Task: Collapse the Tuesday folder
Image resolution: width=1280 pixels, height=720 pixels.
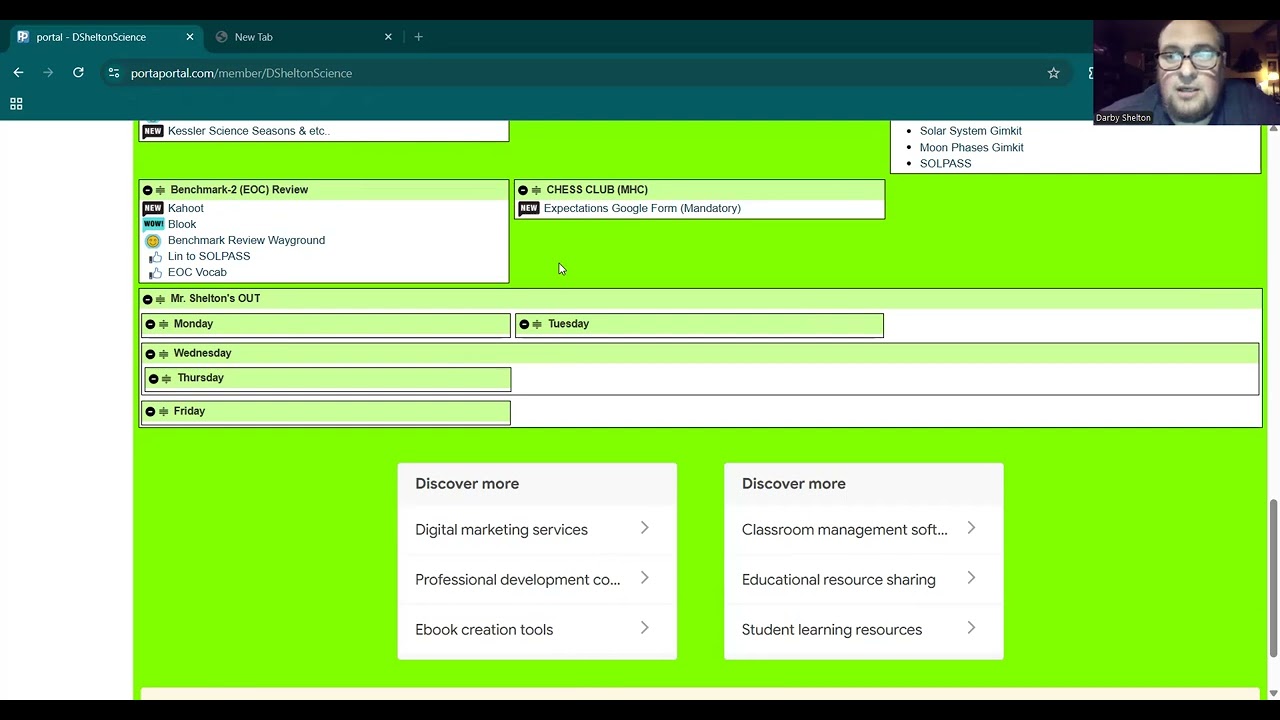Action: pyautogui.click(x=524, y=324)
